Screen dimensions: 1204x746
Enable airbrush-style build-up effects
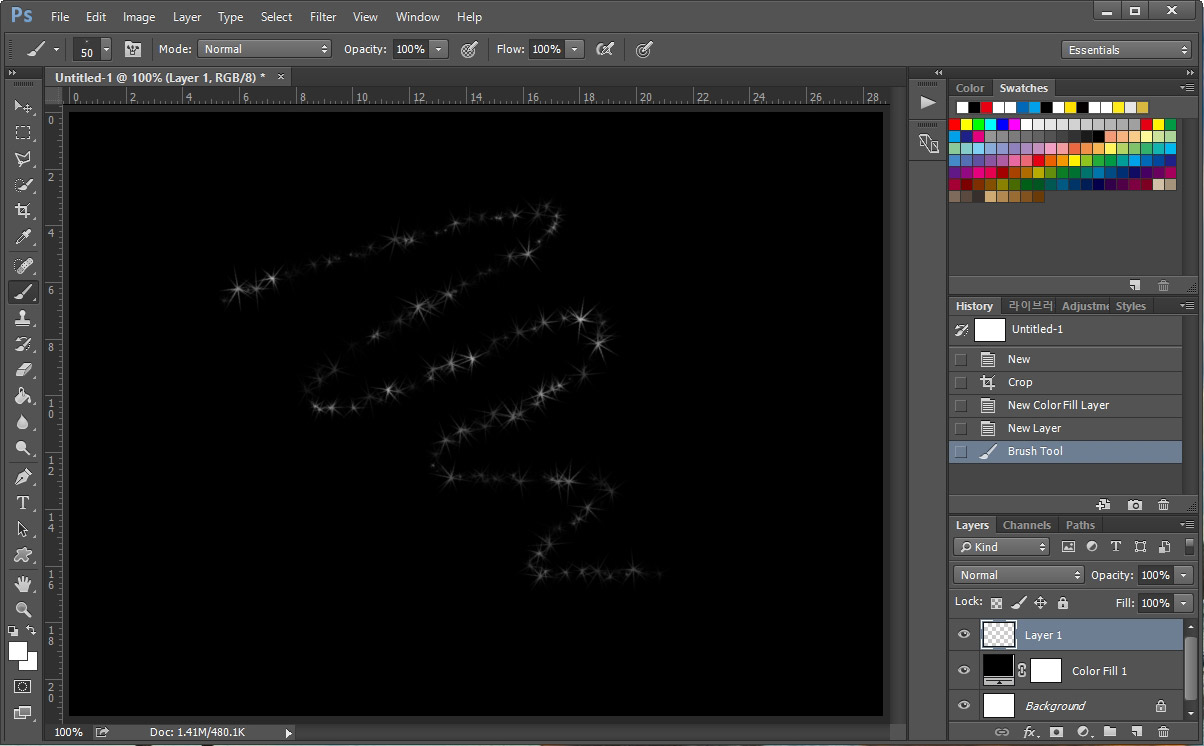604,49
